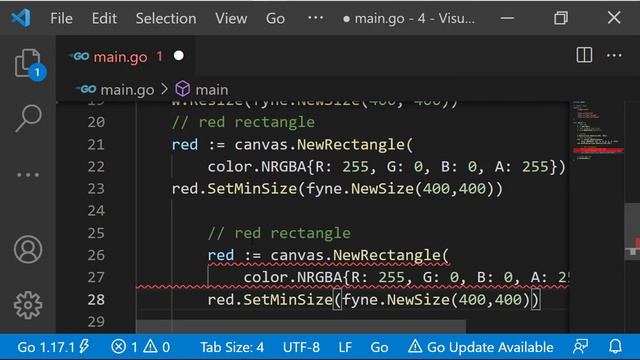Click the error count indicator in status bar
Screen dimensions: 640x360
124,347
